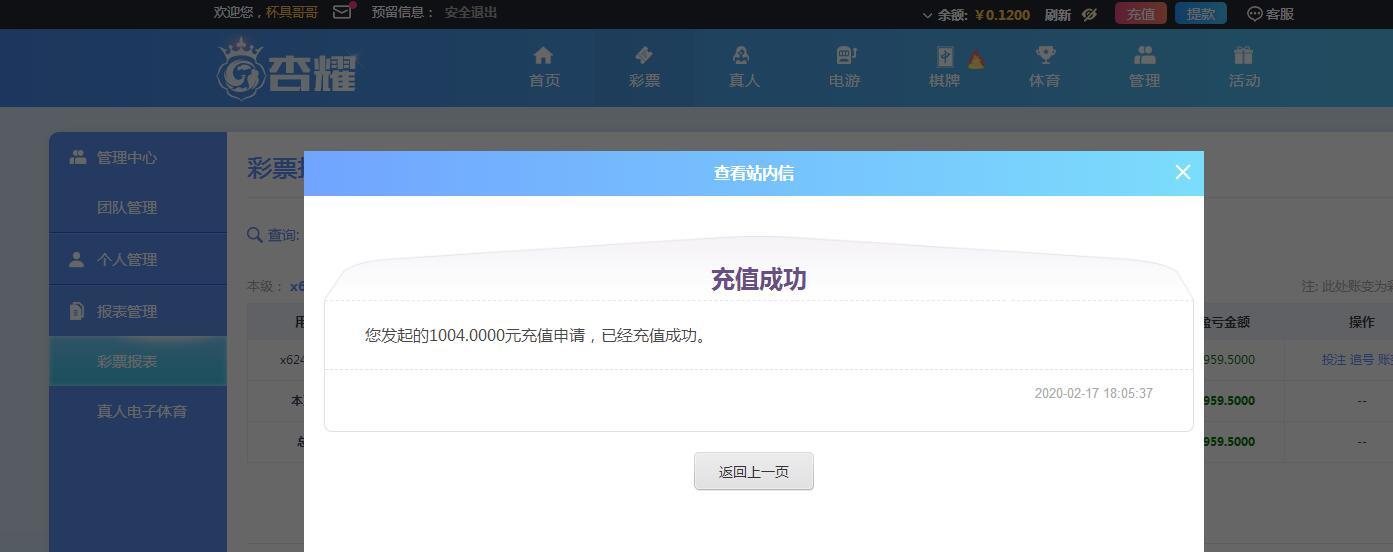Click the 充值成功 message heading
Screen dimensions: 1393x552
click(x=758, y=279)
